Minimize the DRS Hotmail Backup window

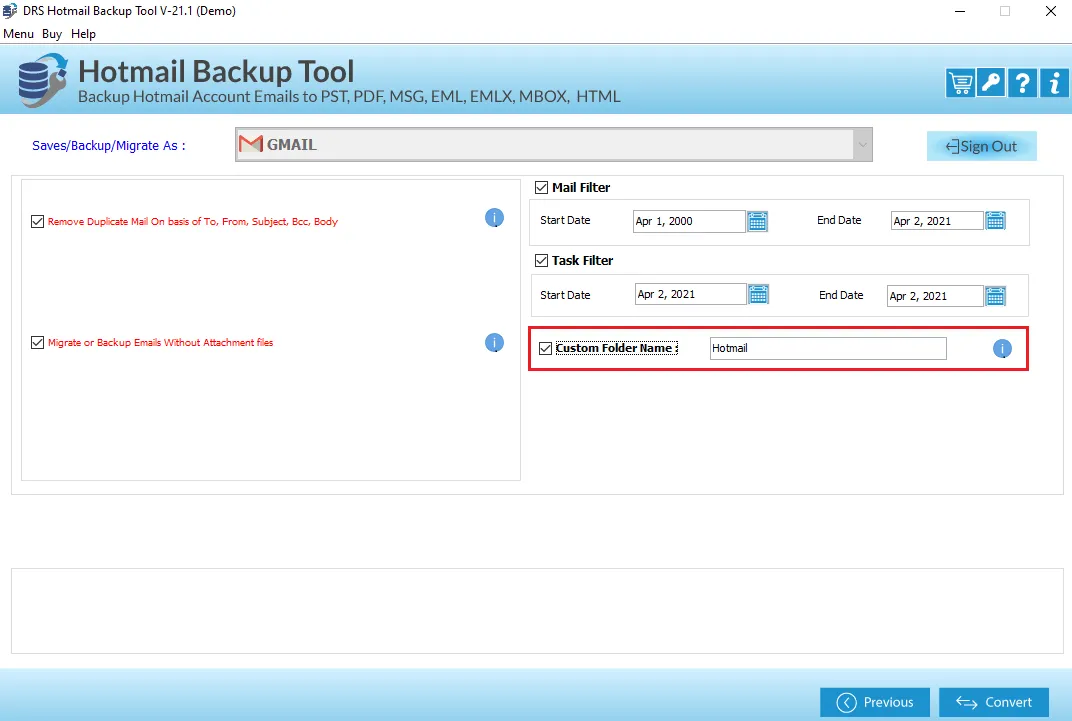point(960,11)
